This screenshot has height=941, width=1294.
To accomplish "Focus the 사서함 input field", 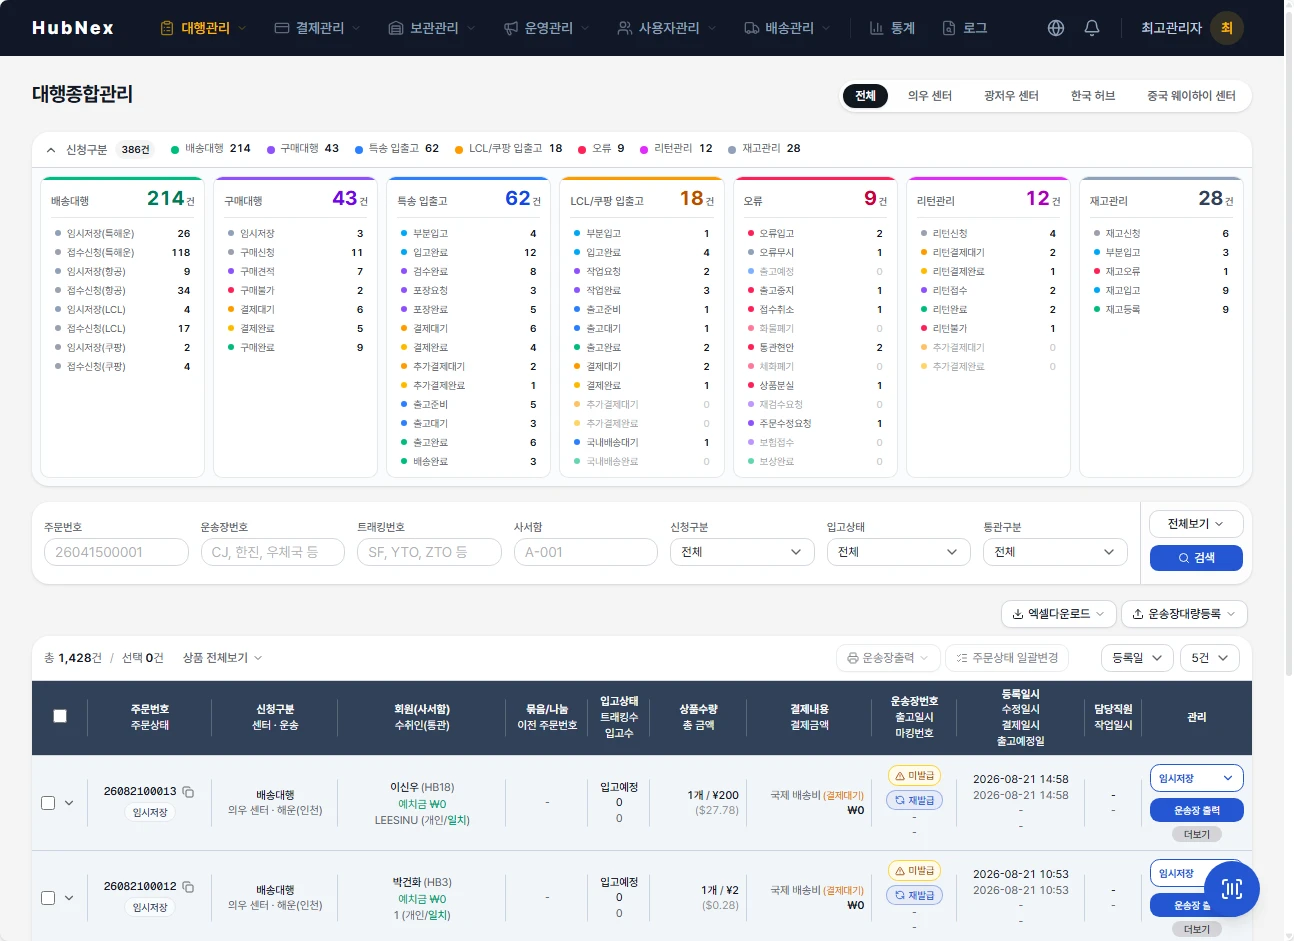I will (585, 552).
